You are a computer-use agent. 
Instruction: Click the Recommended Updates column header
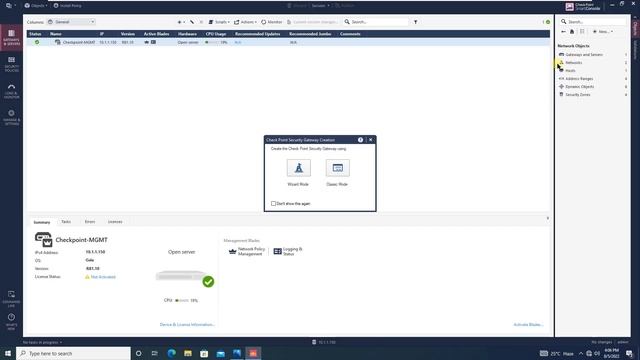(258, 34)
